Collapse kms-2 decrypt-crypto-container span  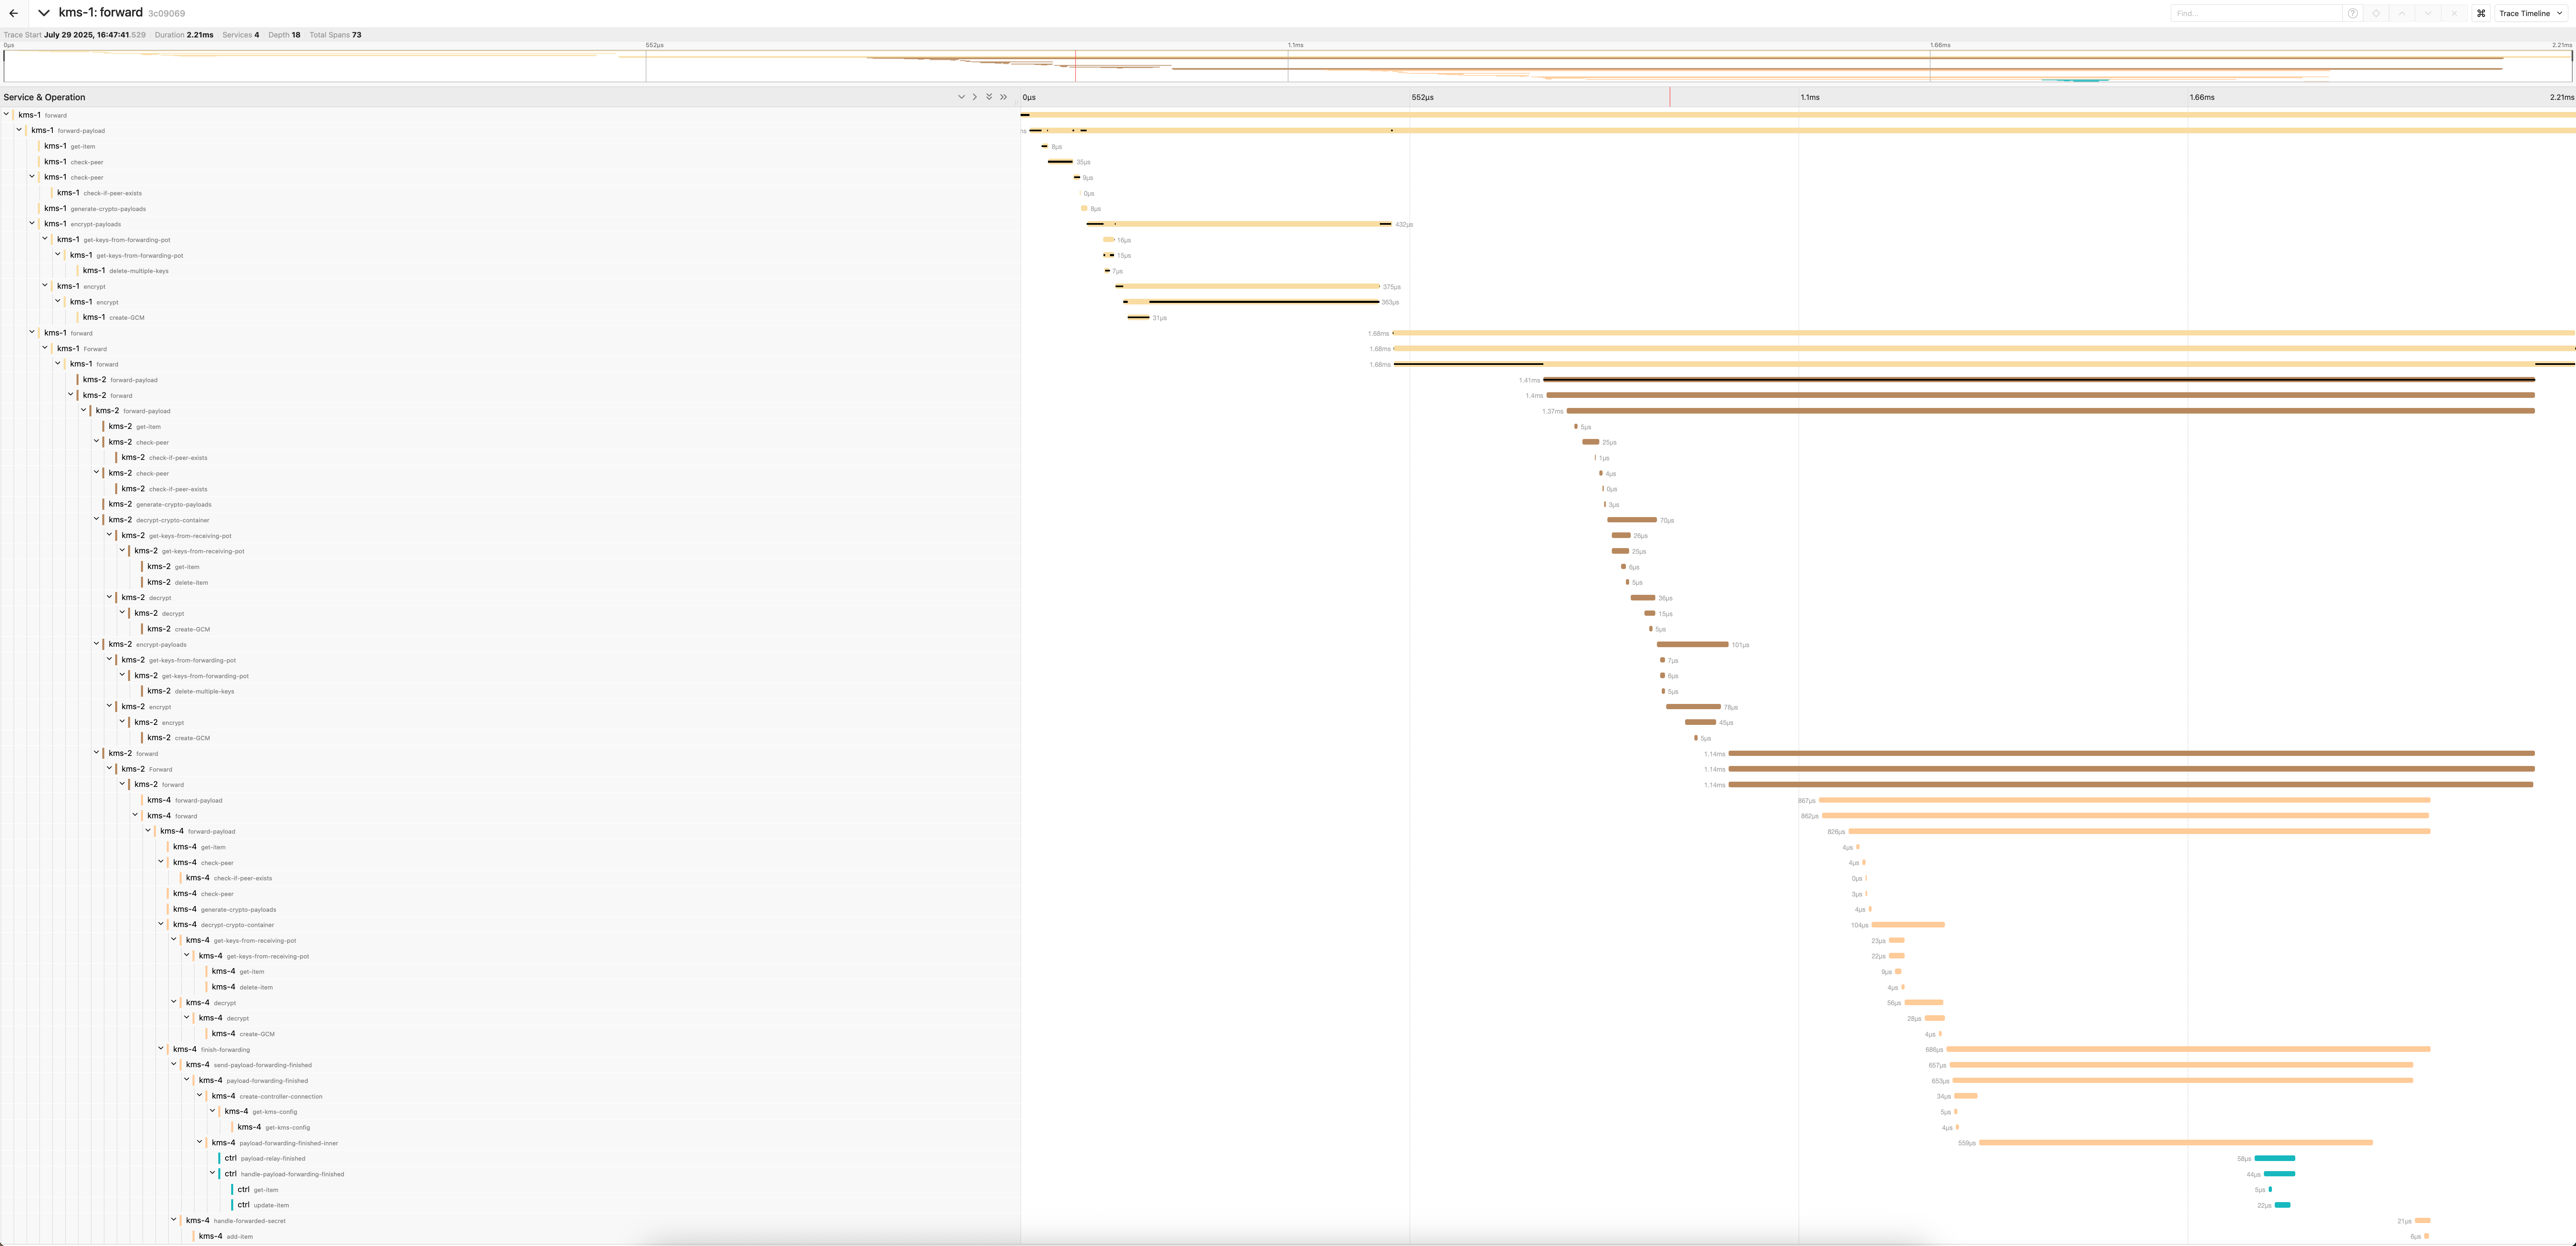coord(97,519)
